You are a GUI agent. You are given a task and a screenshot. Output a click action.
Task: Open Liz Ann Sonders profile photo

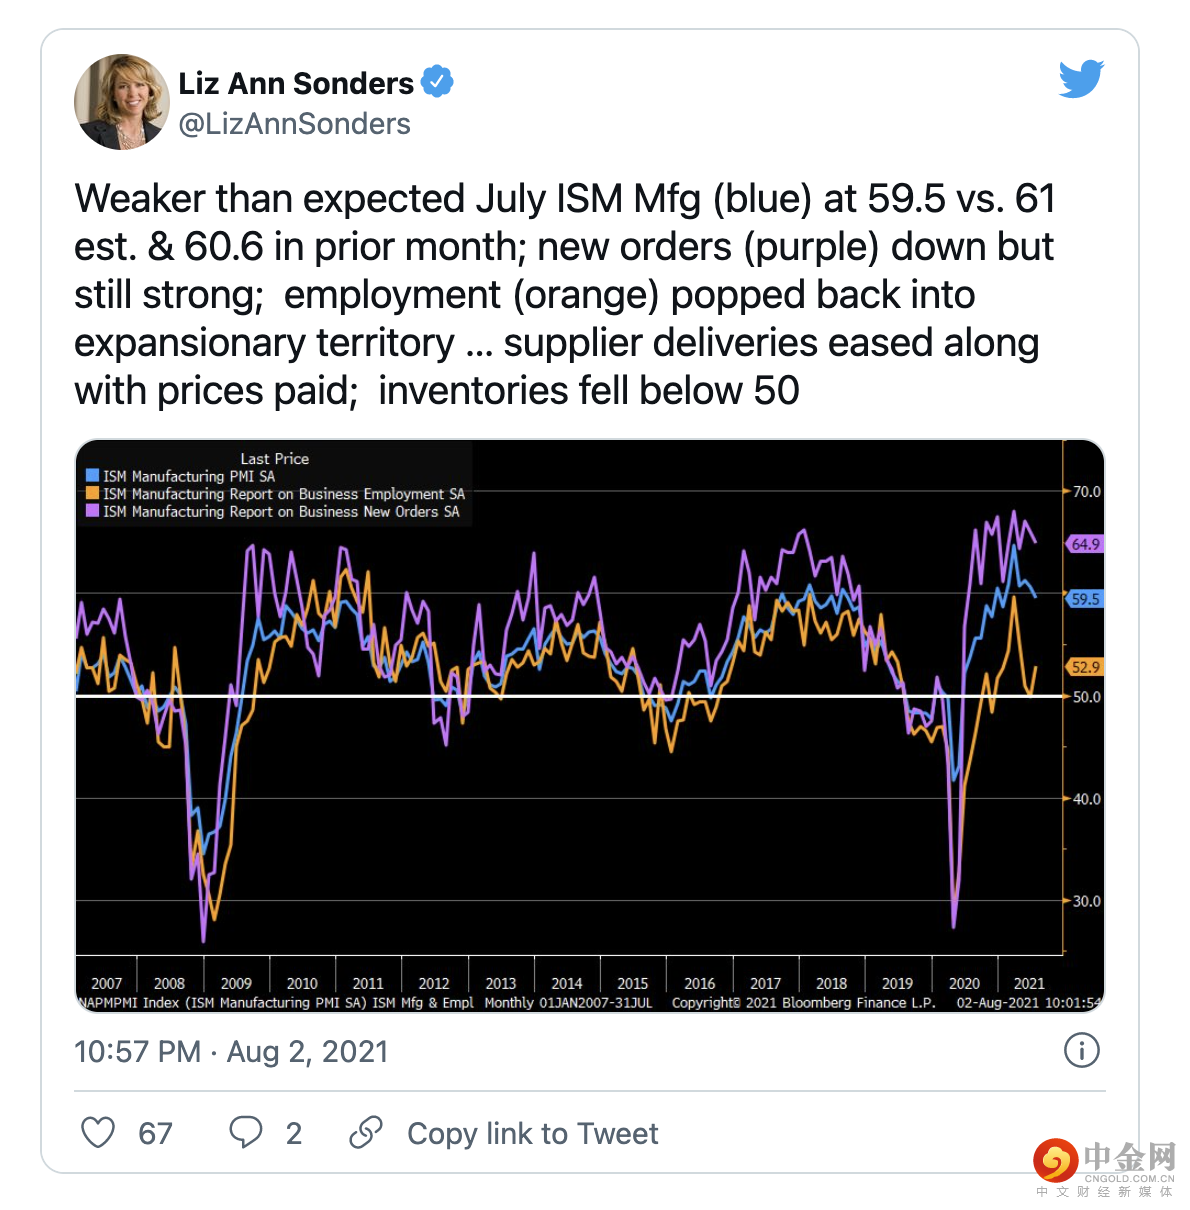122,102
